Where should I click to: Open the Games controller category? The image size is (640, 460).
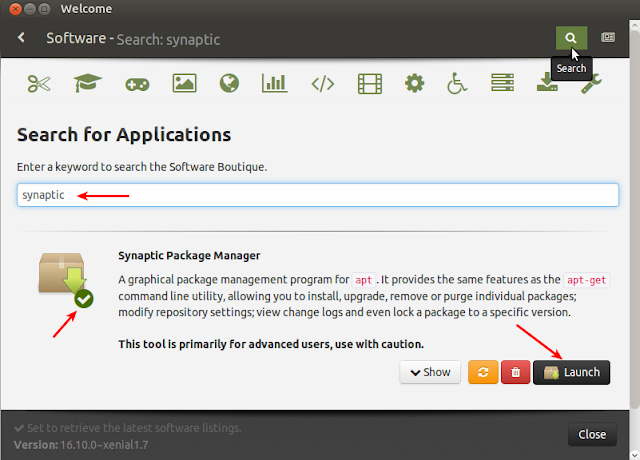[137, 84]
